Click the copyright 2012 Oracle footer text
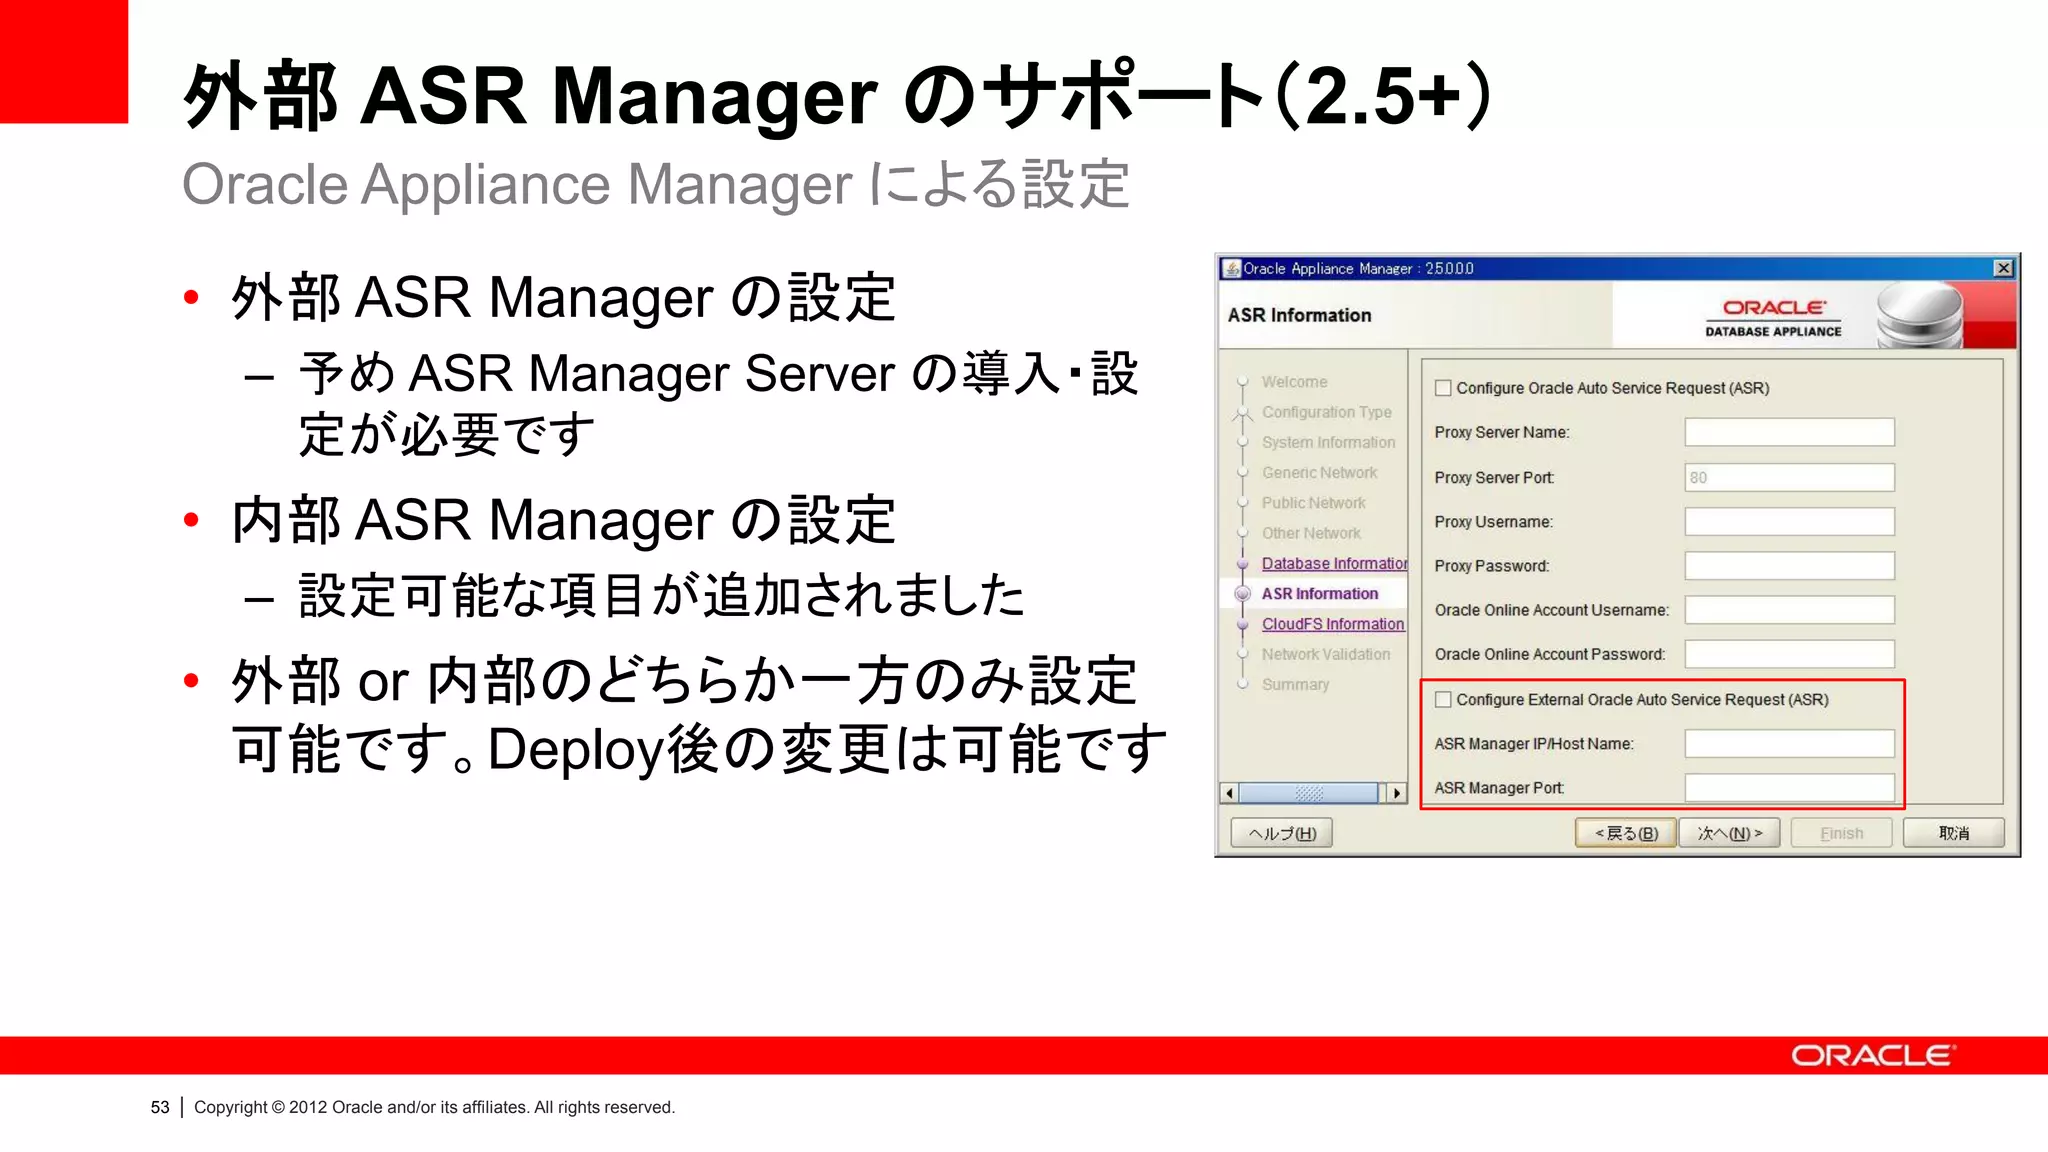Screen dimensions: 2048x1152 (434, 1107)
